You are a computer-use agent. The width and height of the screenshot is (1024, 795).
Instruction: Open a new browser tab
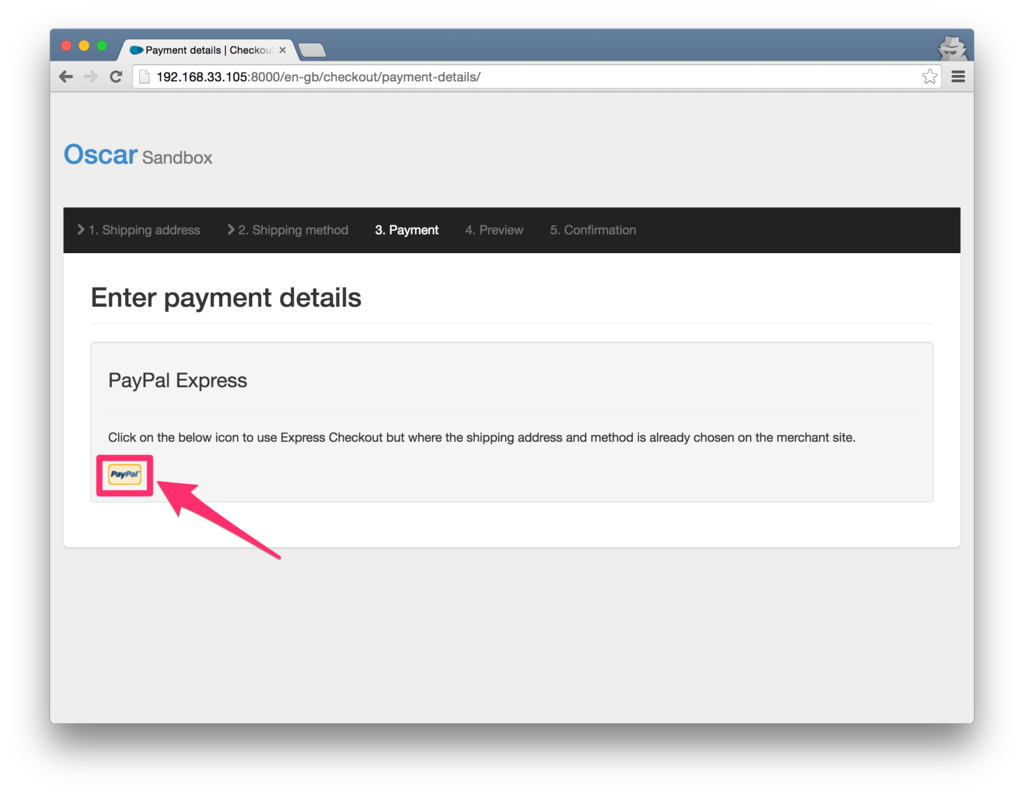(312, 50)
